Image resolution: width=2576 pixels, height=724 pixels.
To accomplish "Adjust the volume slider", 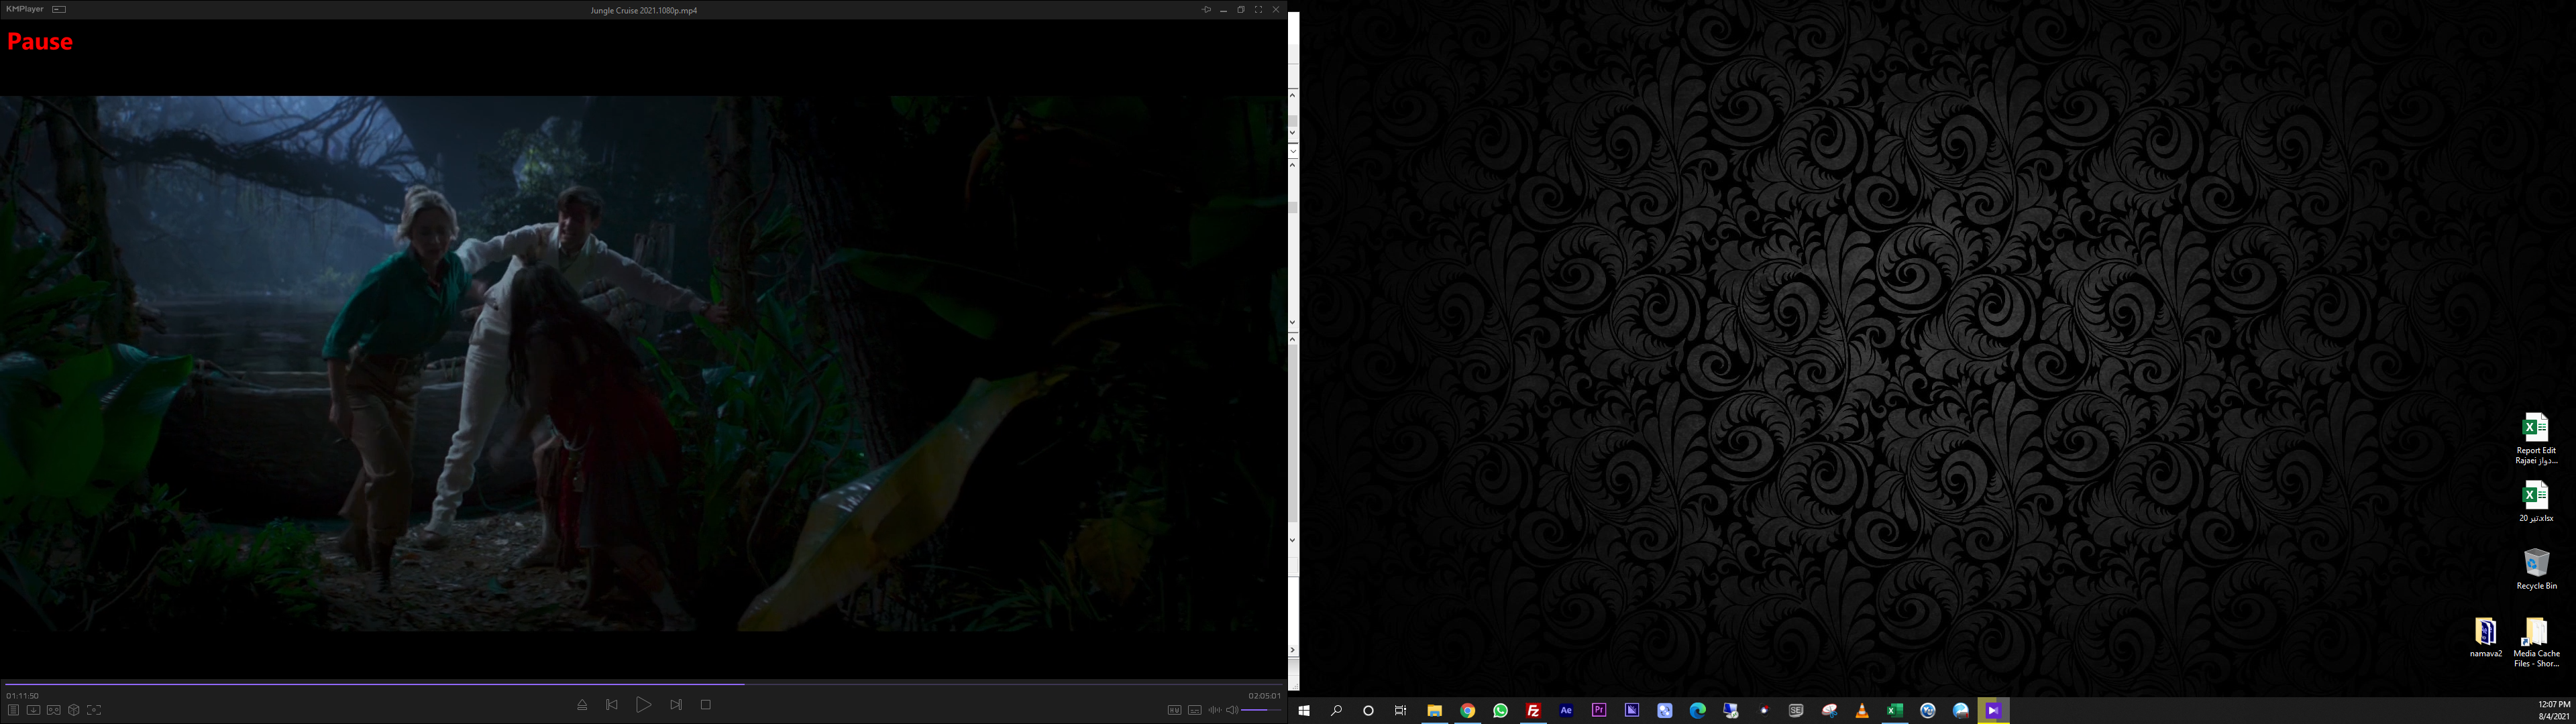I will [1261, 710].
